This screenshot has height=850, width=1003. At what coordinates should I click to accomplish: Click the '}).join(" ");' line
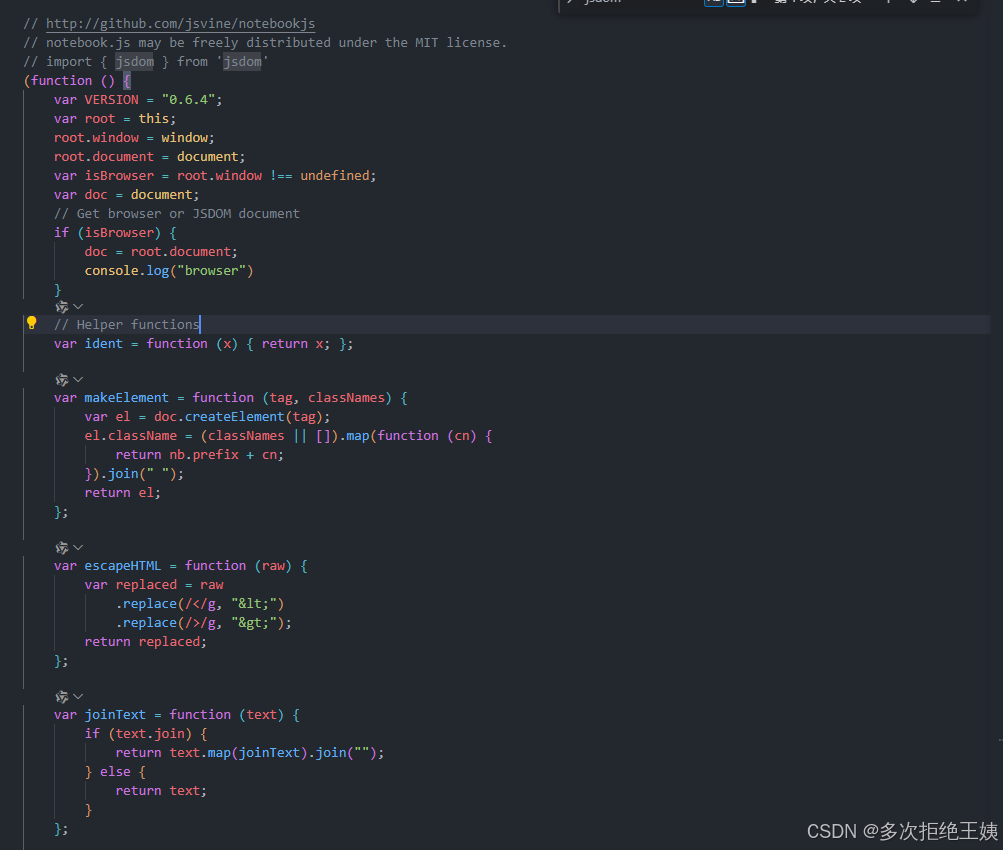pos(134,474)
